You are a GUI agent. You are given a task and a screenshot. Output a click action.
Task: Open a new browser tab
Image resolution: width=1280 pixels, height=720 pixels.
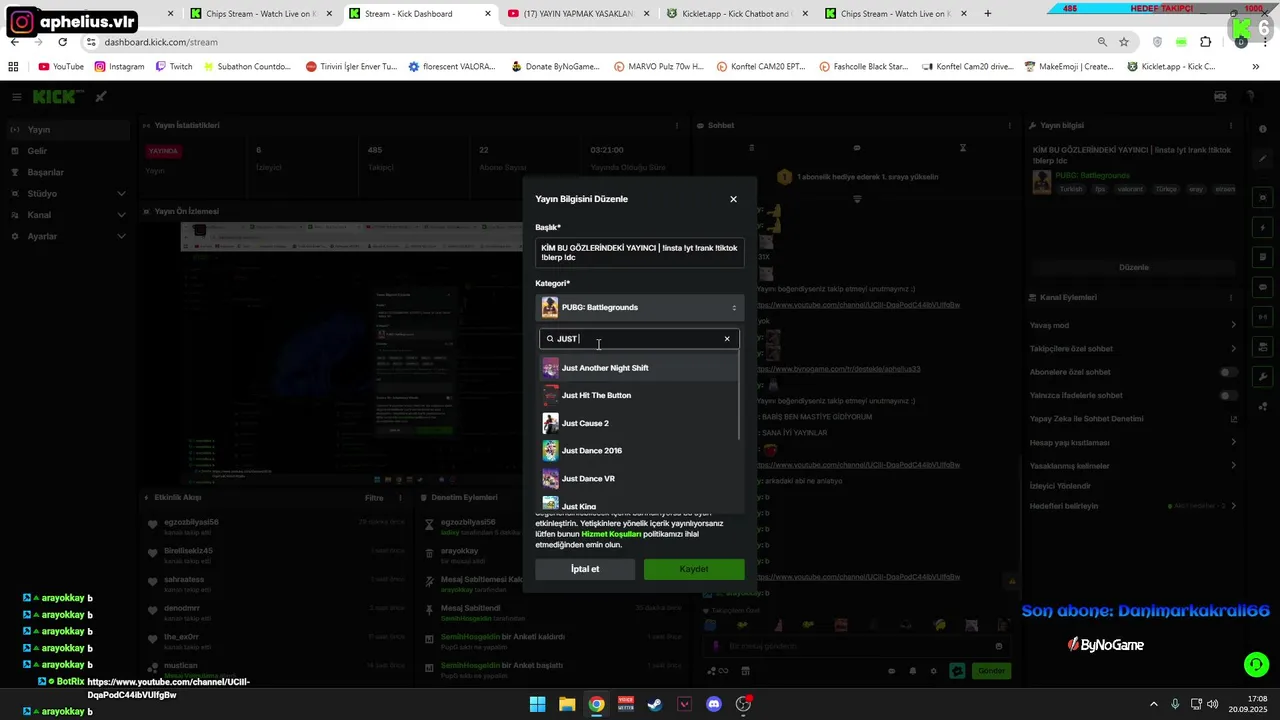point(988,14)
